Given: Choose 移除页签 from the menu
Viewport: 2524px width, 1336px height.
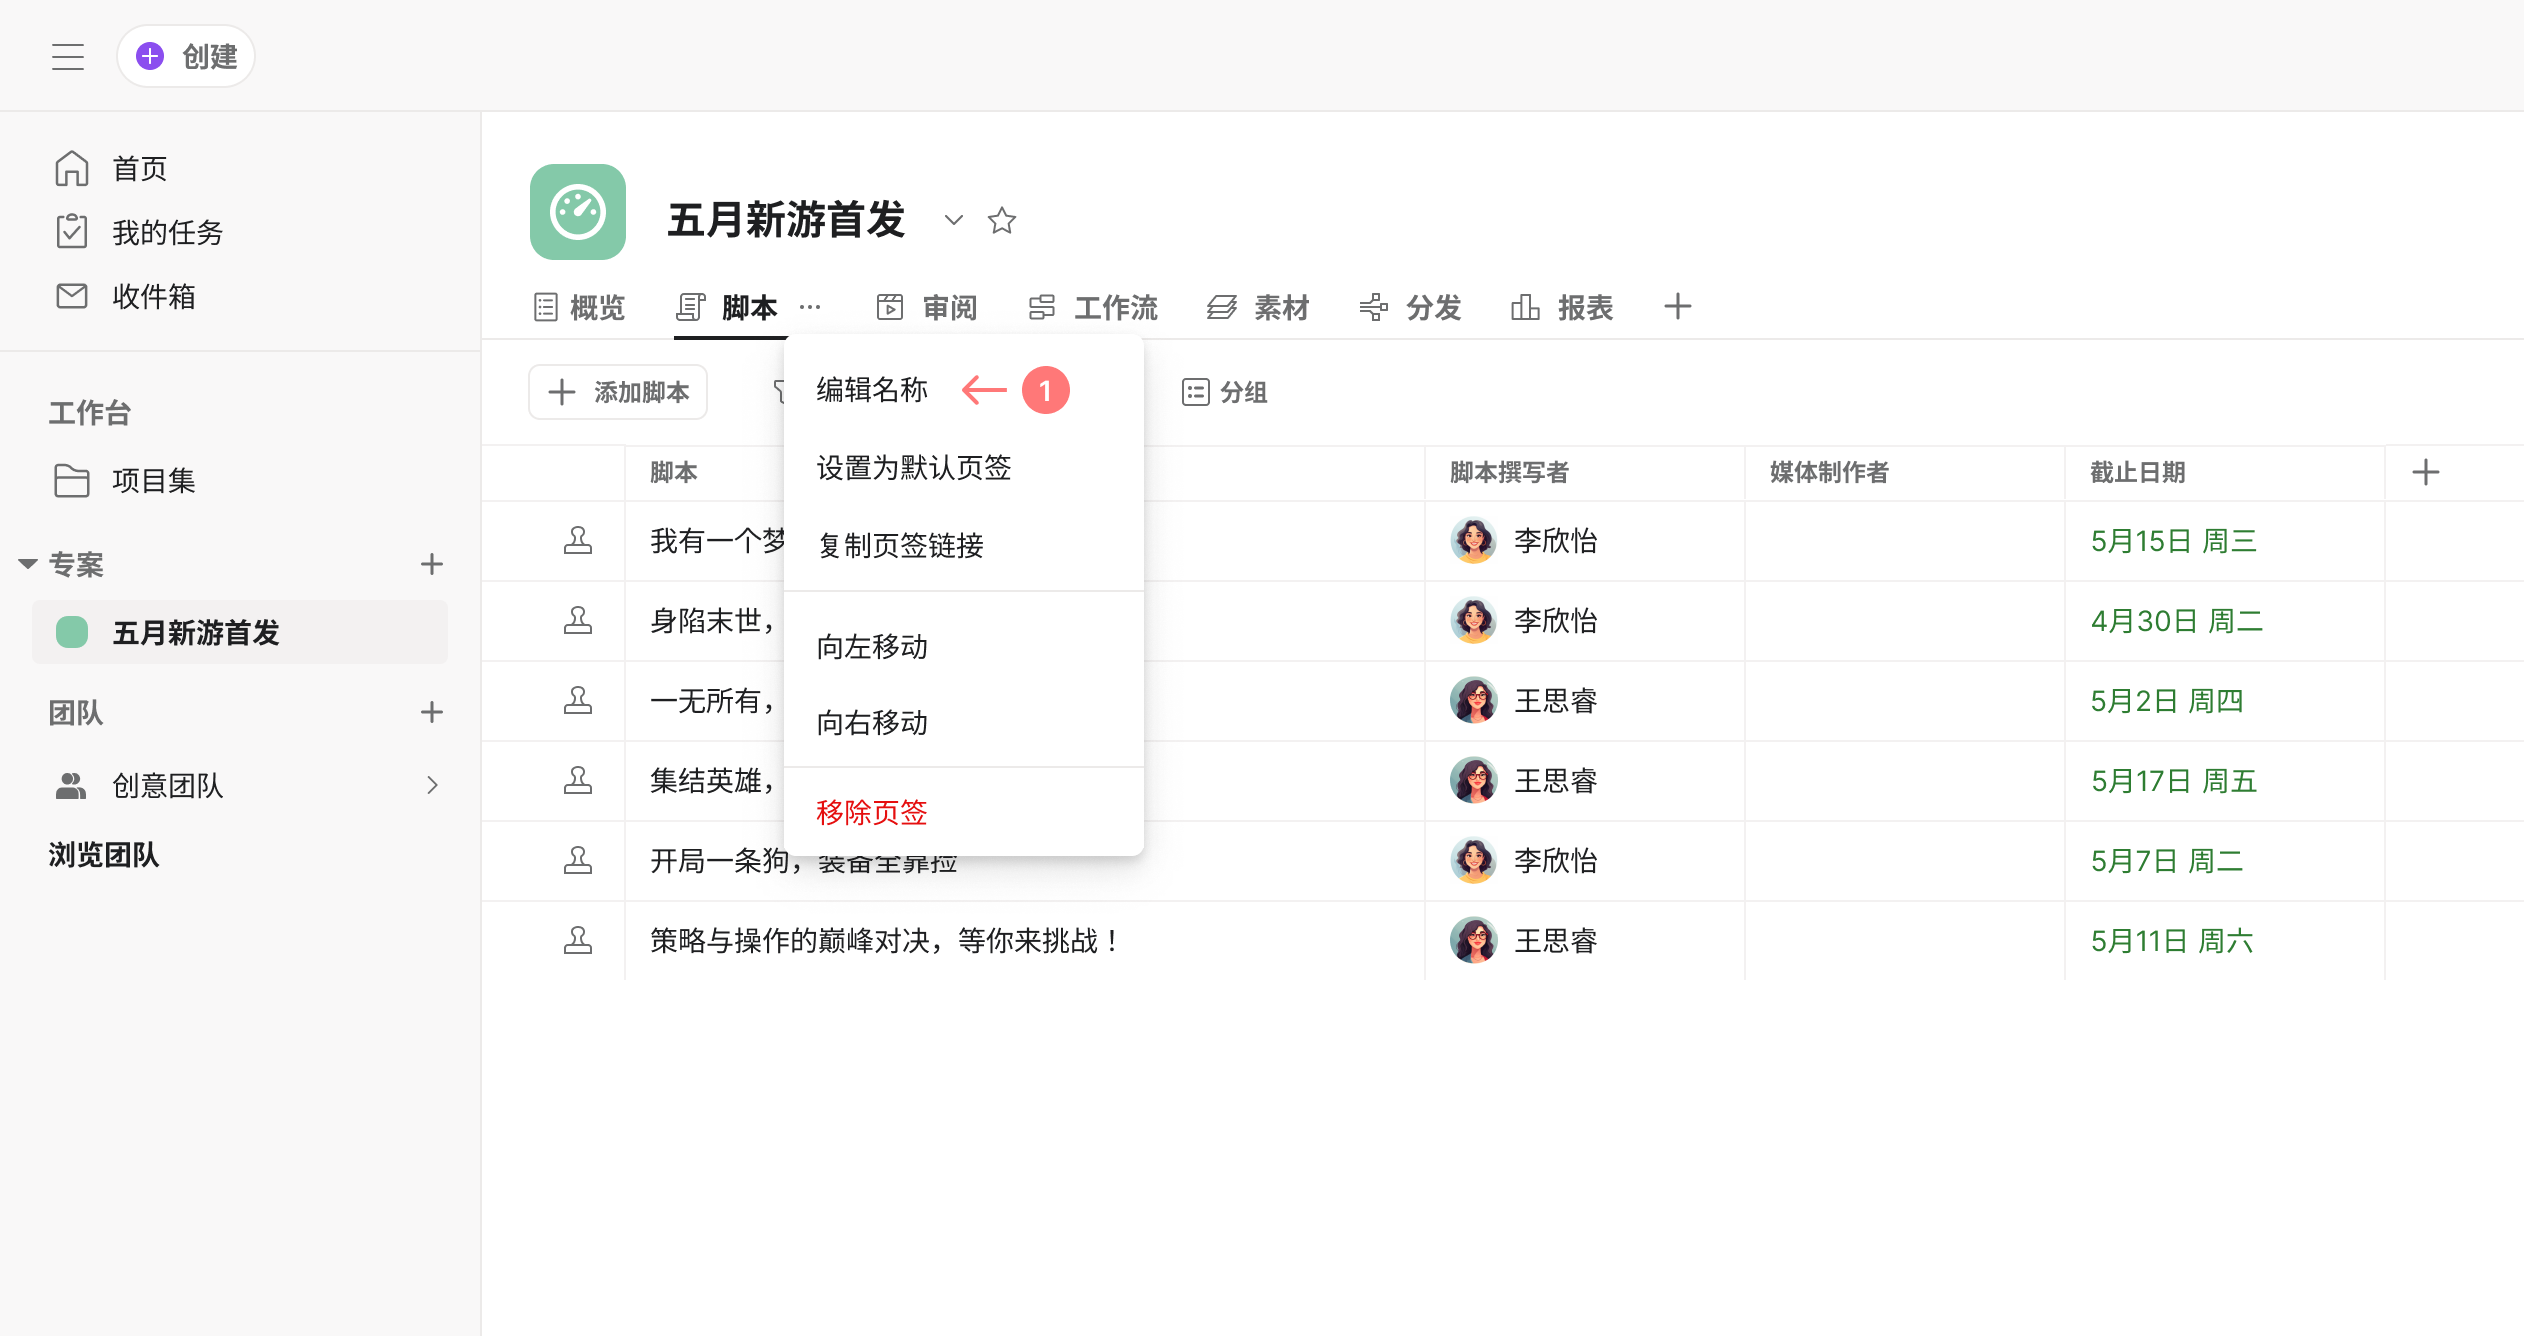Looking at the screenshot, I should tap(872, 812).
